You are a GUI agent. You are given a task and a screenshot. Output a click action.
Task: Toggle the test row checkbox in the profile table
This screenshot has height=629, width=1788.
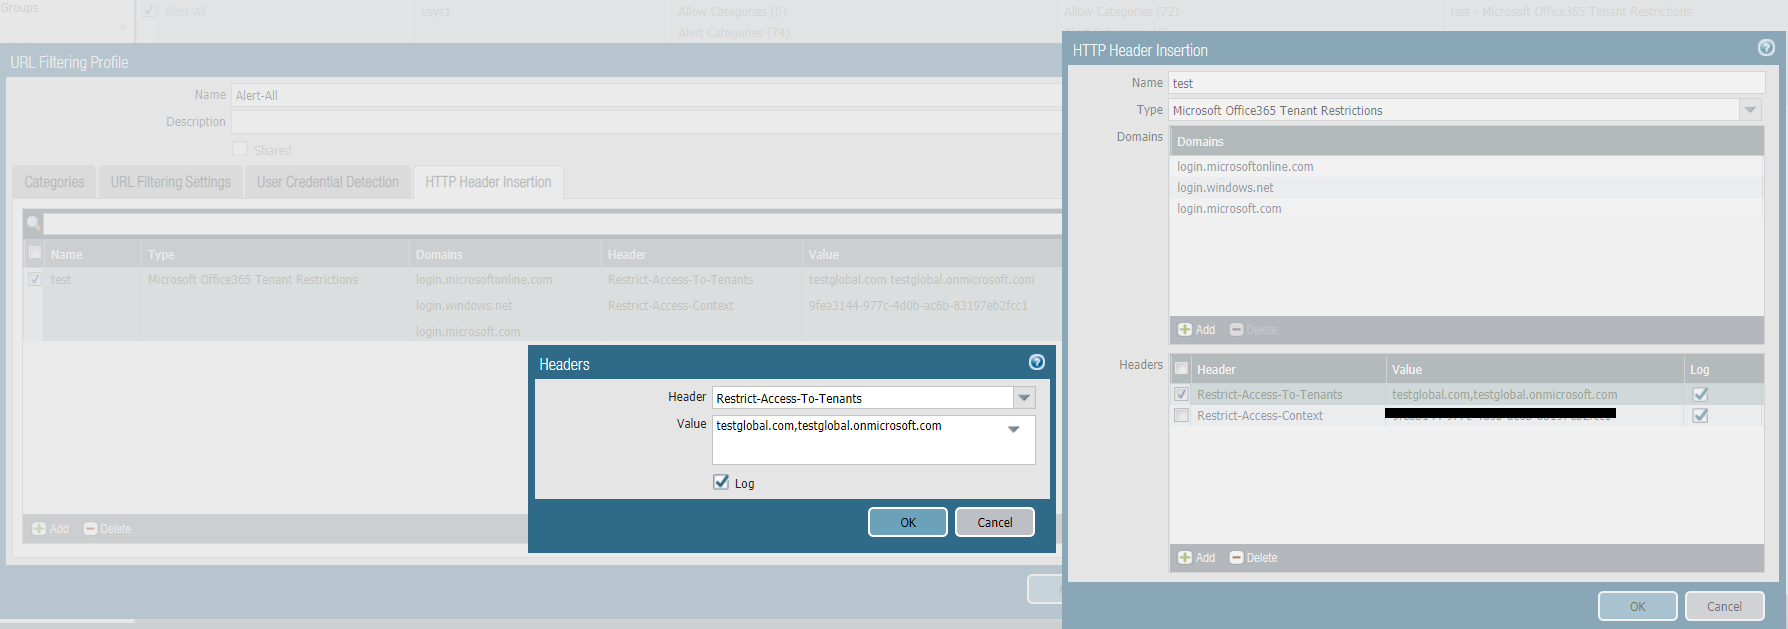(x=35, y=279)
